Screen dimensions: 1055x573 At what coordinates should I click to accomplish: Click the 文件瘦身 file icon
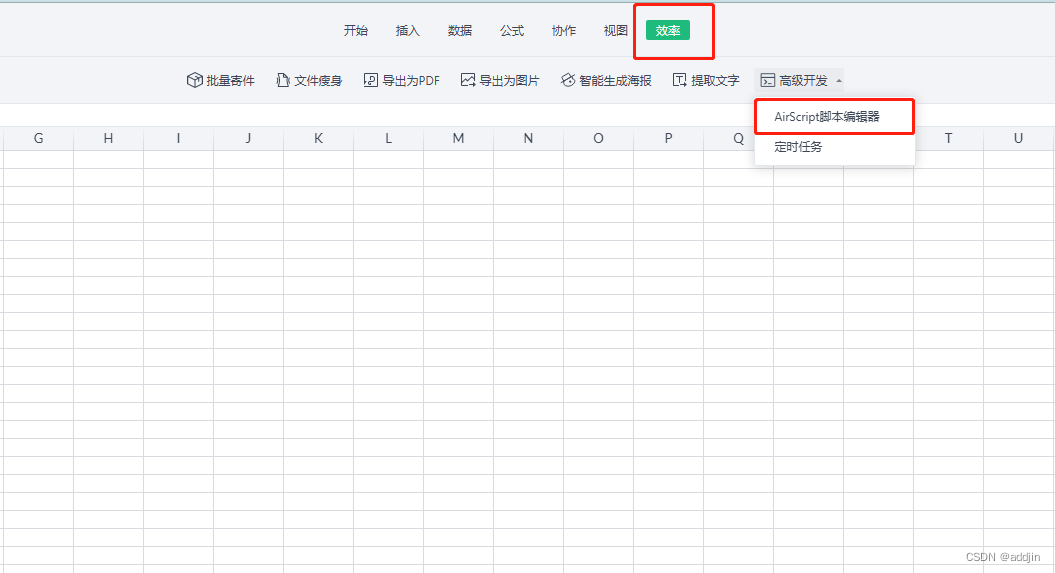[283, 80]
